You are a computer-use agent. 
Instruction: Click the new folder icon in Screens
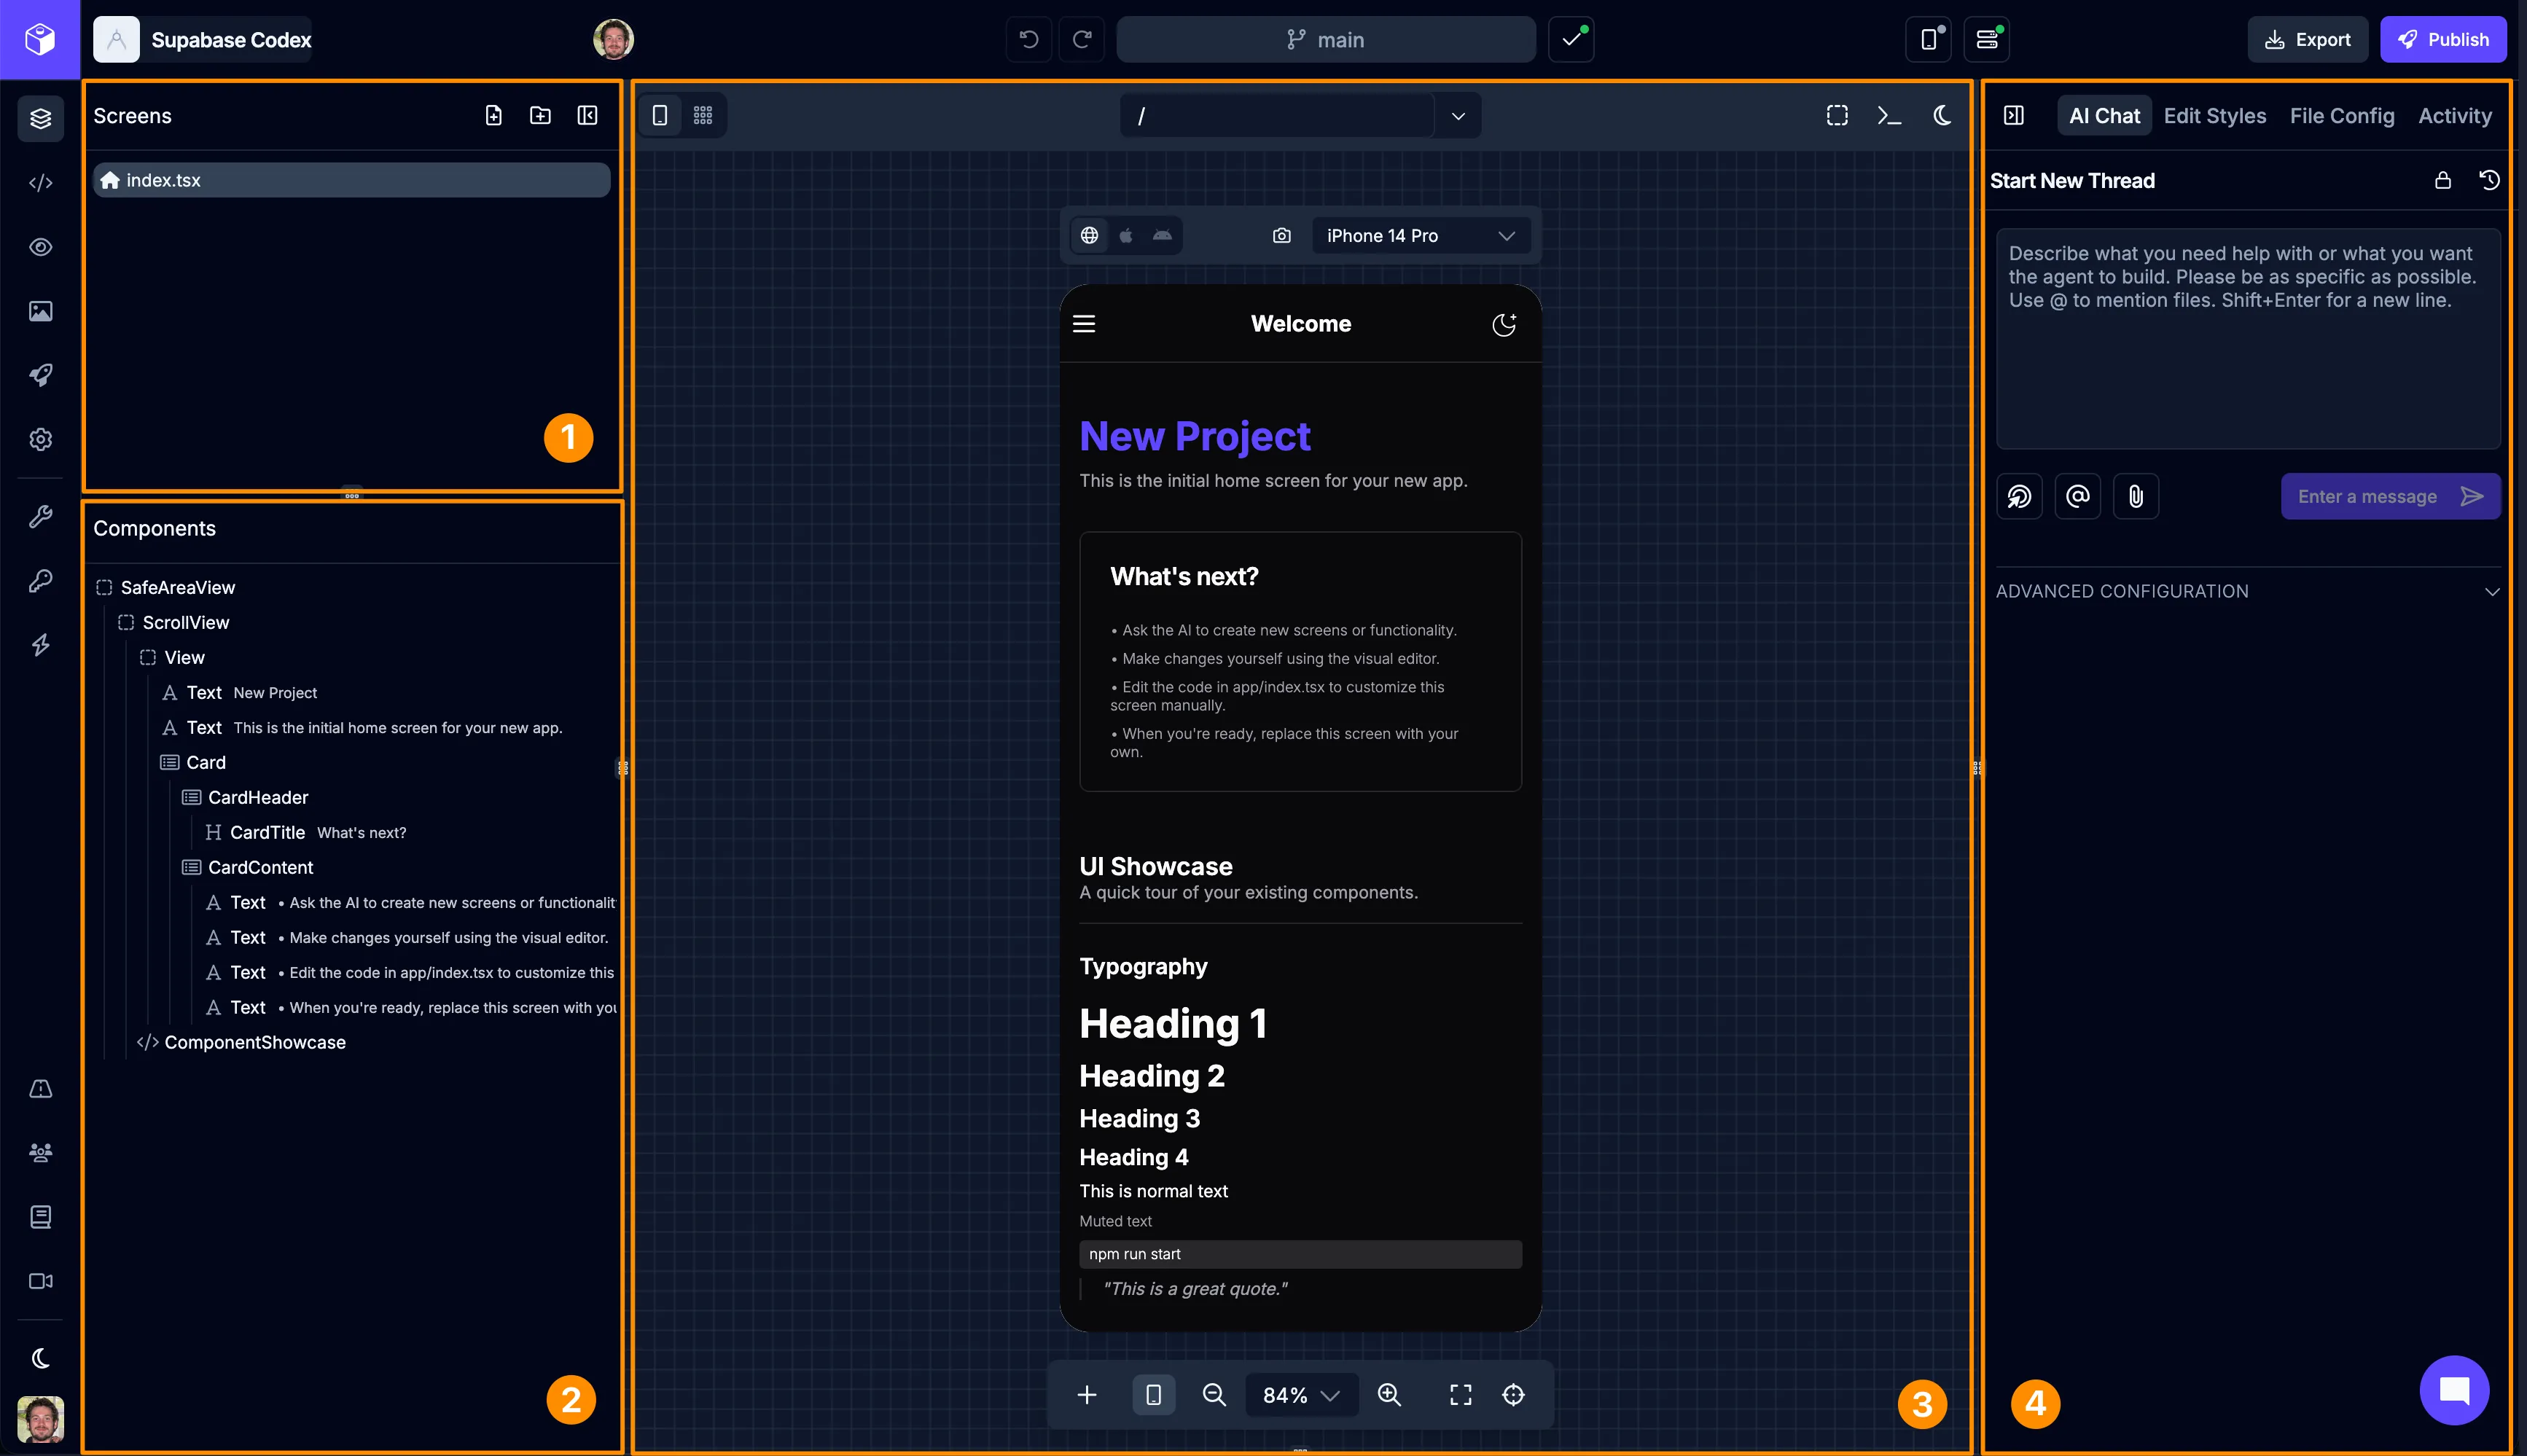(540, 116)
